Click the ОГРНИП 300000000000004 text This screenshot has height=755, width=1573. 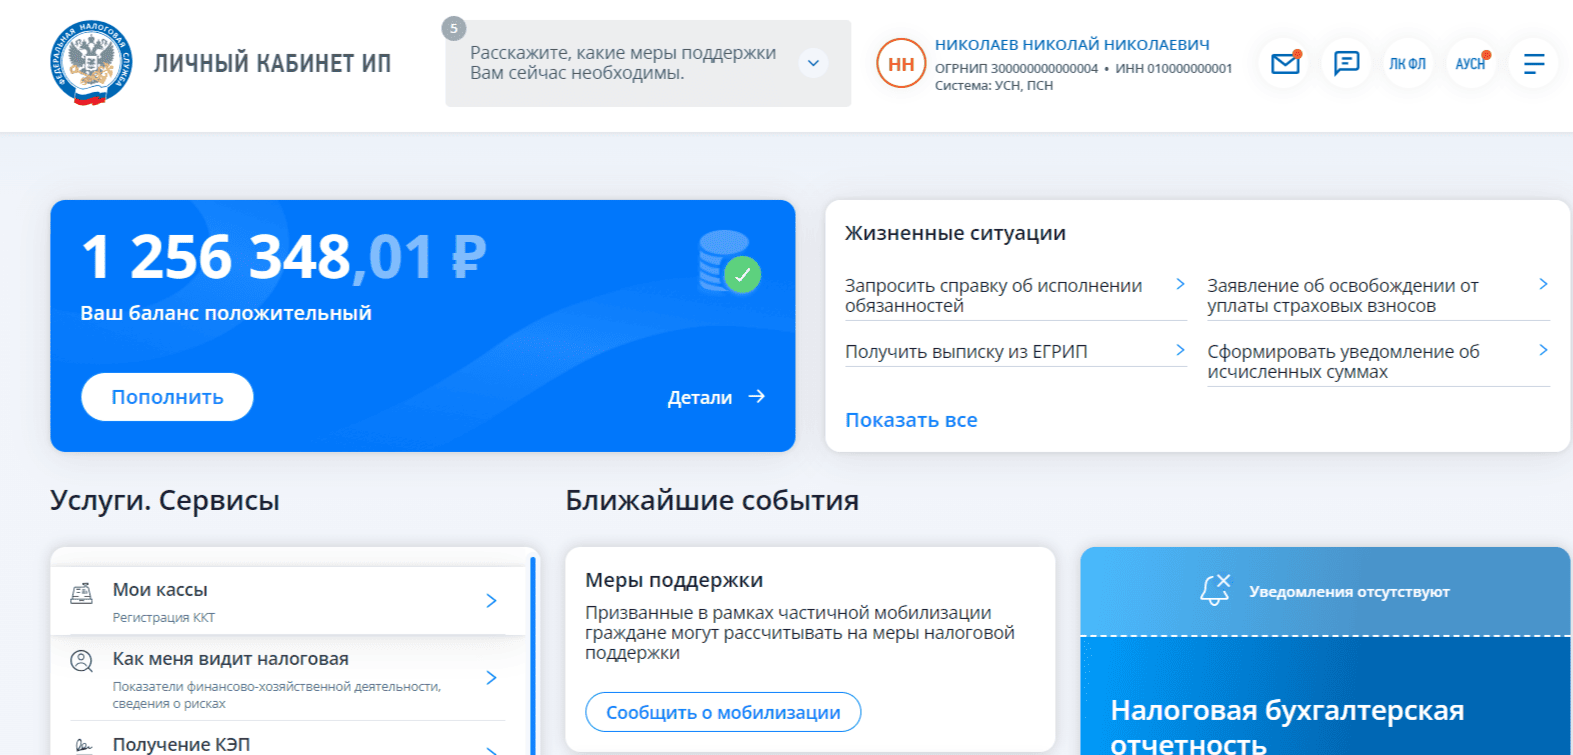point(1016,68)
